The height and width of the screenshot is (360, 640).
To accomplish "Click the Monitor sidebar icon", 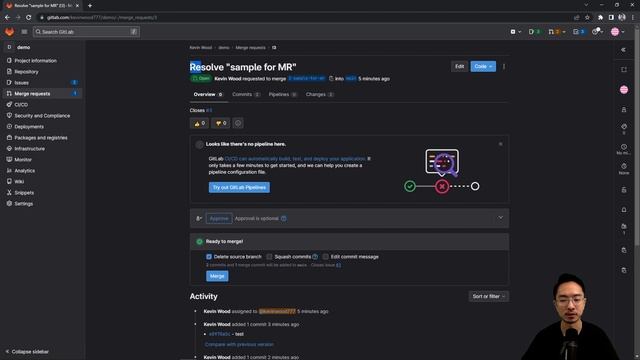I will point(9,160).
